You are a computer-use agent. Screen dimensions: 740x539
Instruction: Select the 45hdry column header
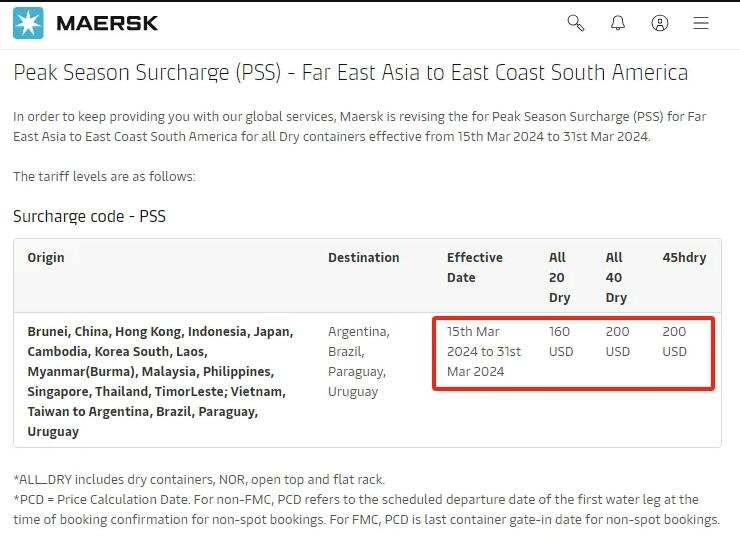[x=684, y=257]
